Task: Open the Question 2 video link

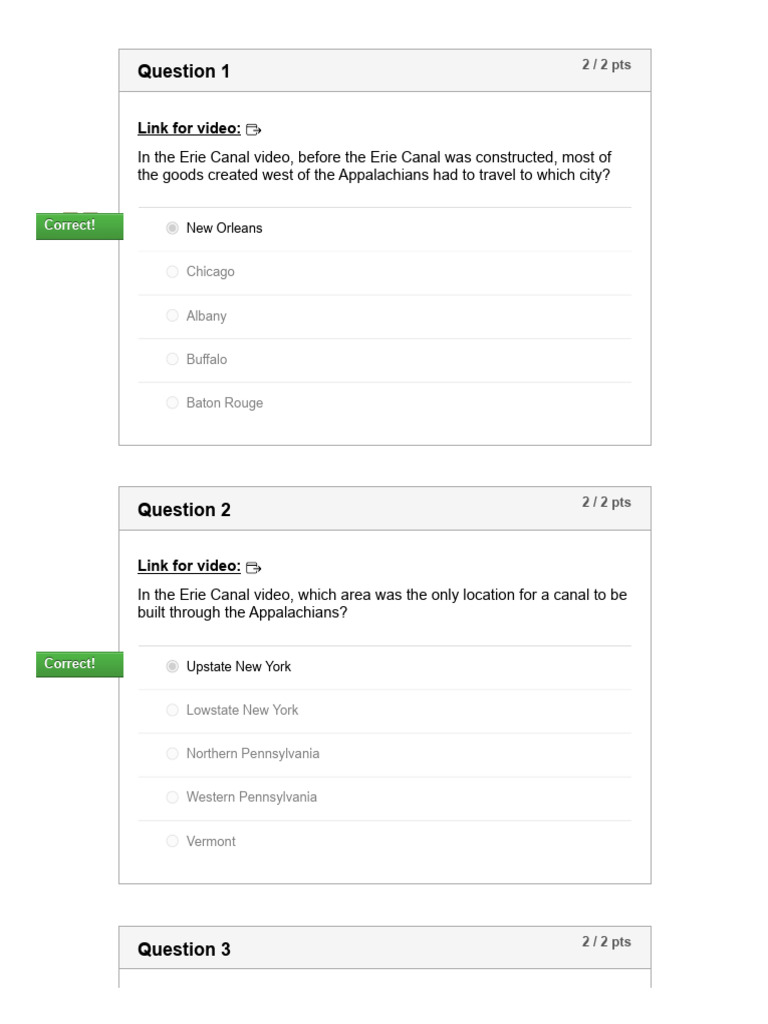Action: tap(189, 566)
